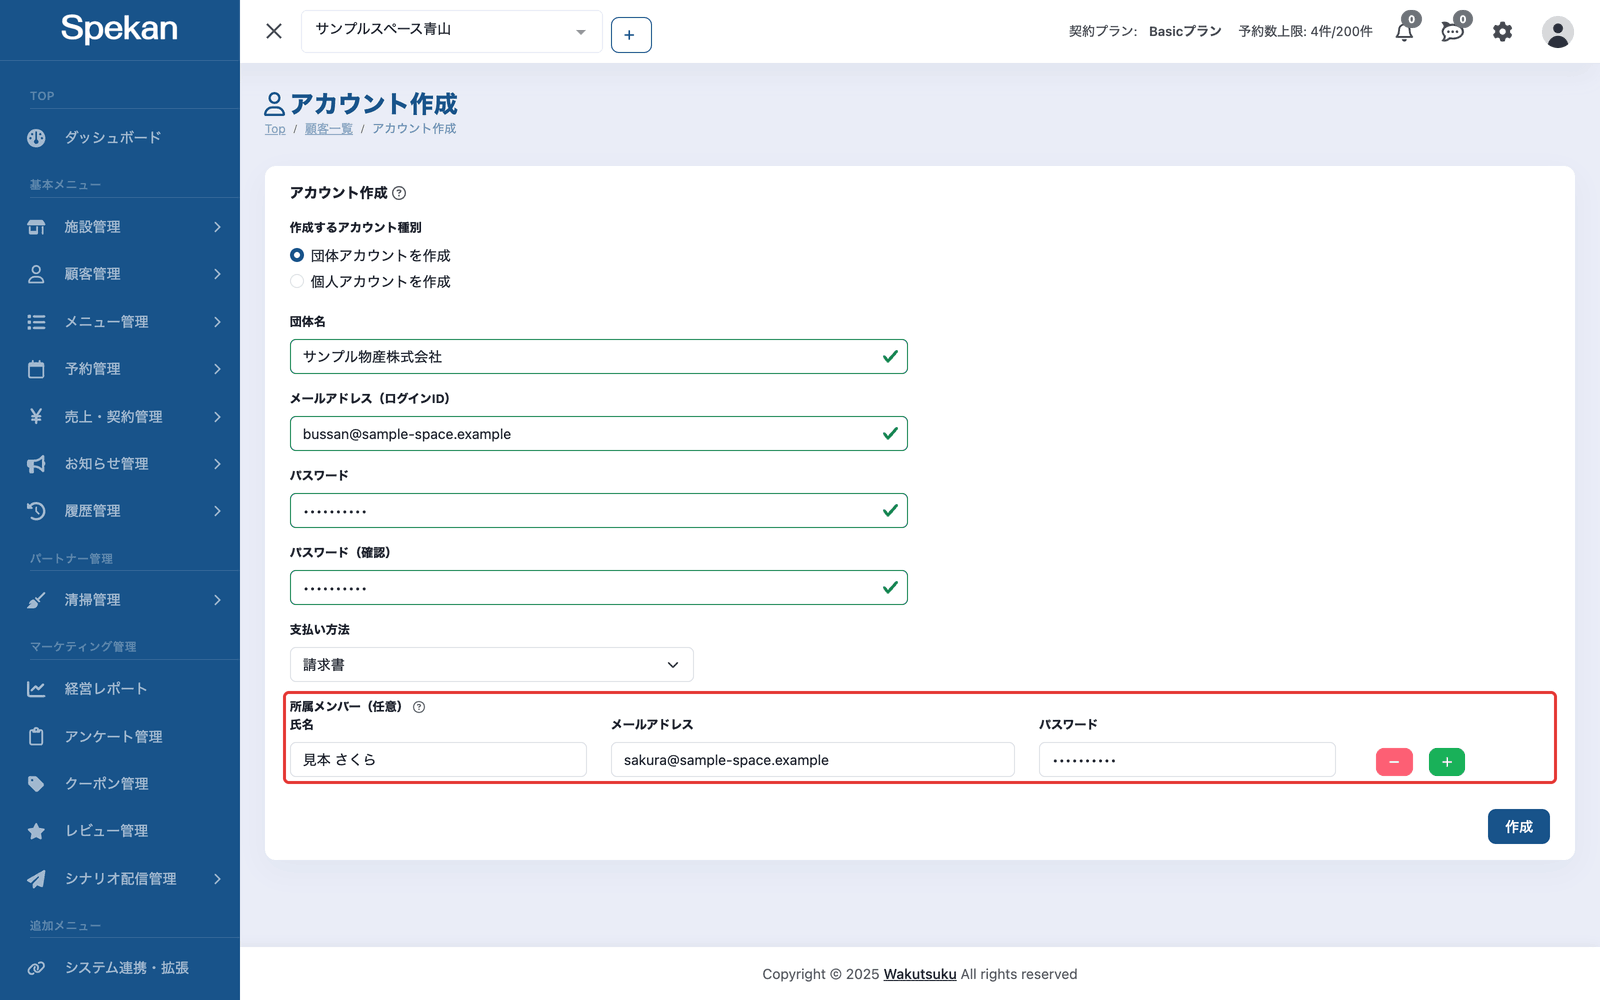Open アンケート管理 in sidebar

point(120,737)
